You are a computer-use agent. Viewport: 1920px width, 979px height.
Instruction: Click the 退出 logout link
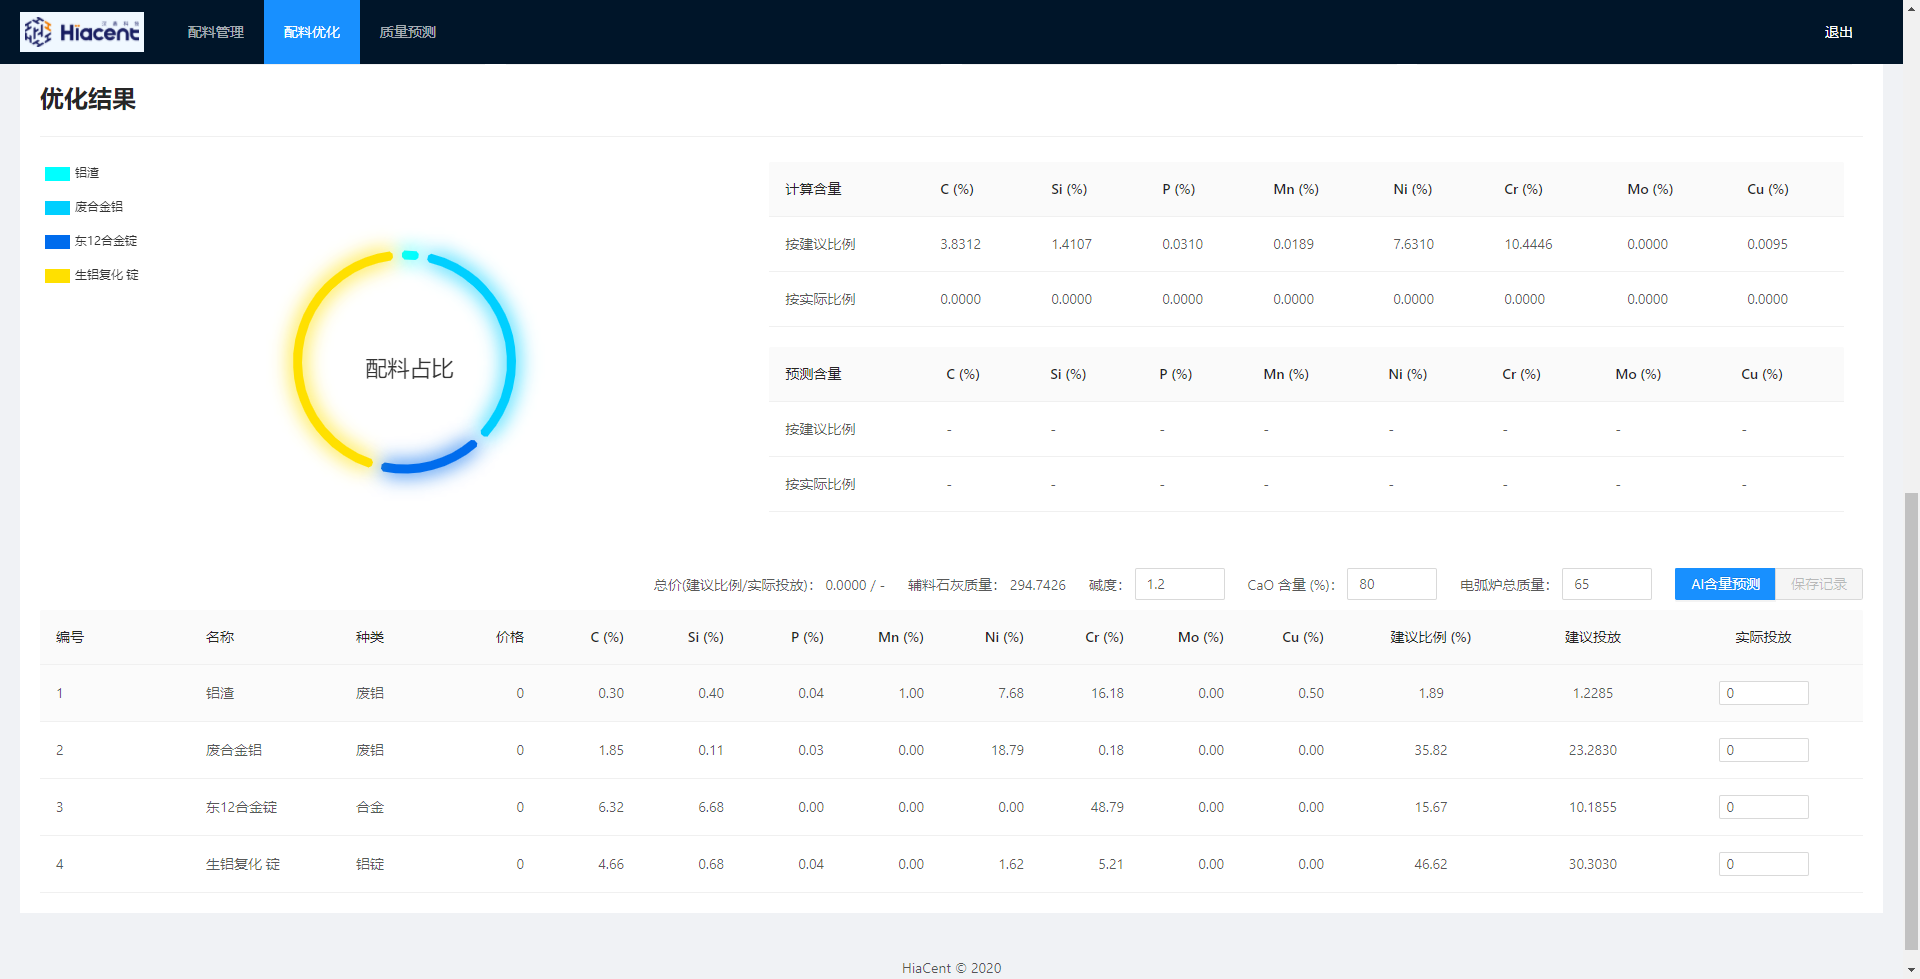click(1838, 32)
